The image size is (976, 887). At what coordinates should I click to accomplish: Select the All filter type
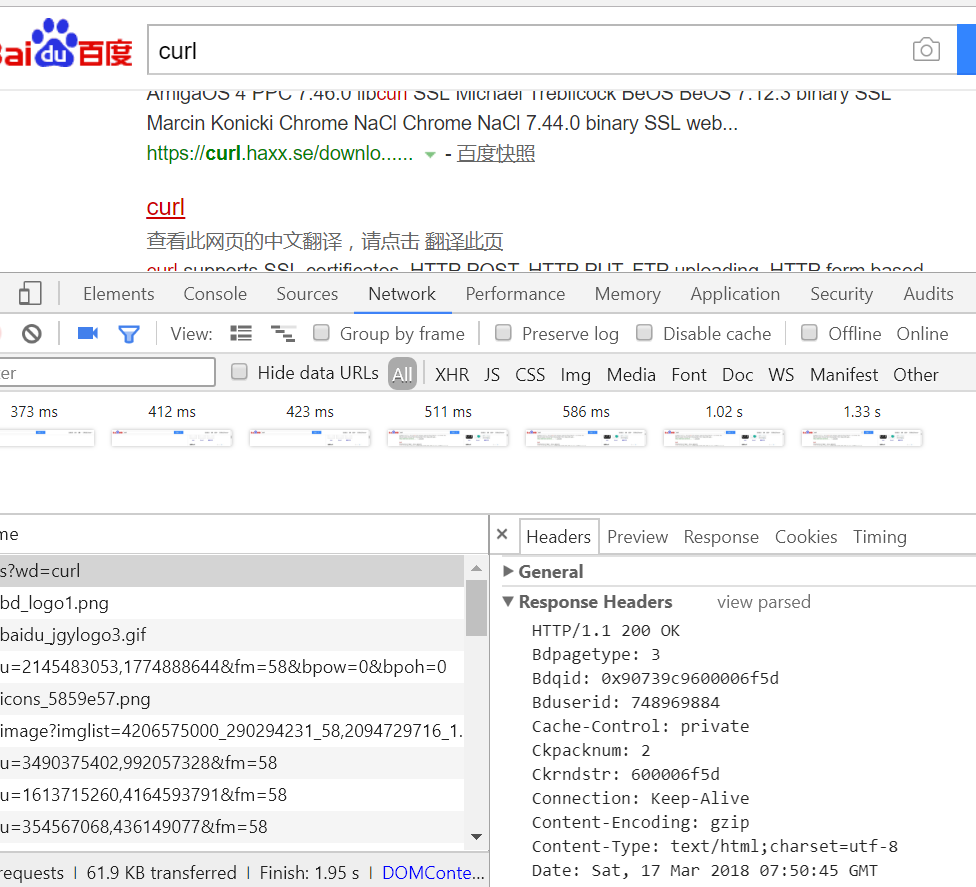(402, 374)
